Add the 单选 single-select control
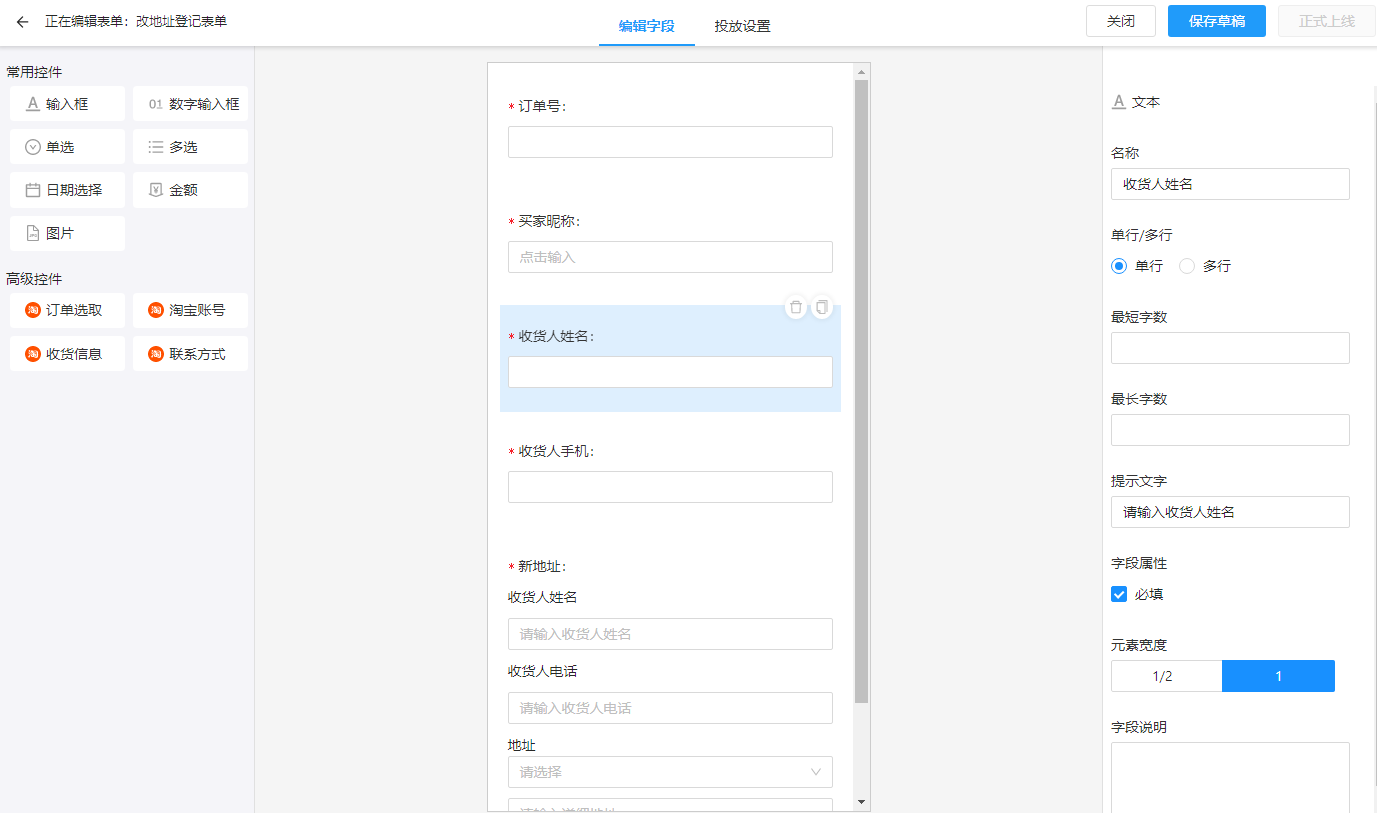Image resolution: width=1377 pixels, height=813 pixels. [67, 147]
